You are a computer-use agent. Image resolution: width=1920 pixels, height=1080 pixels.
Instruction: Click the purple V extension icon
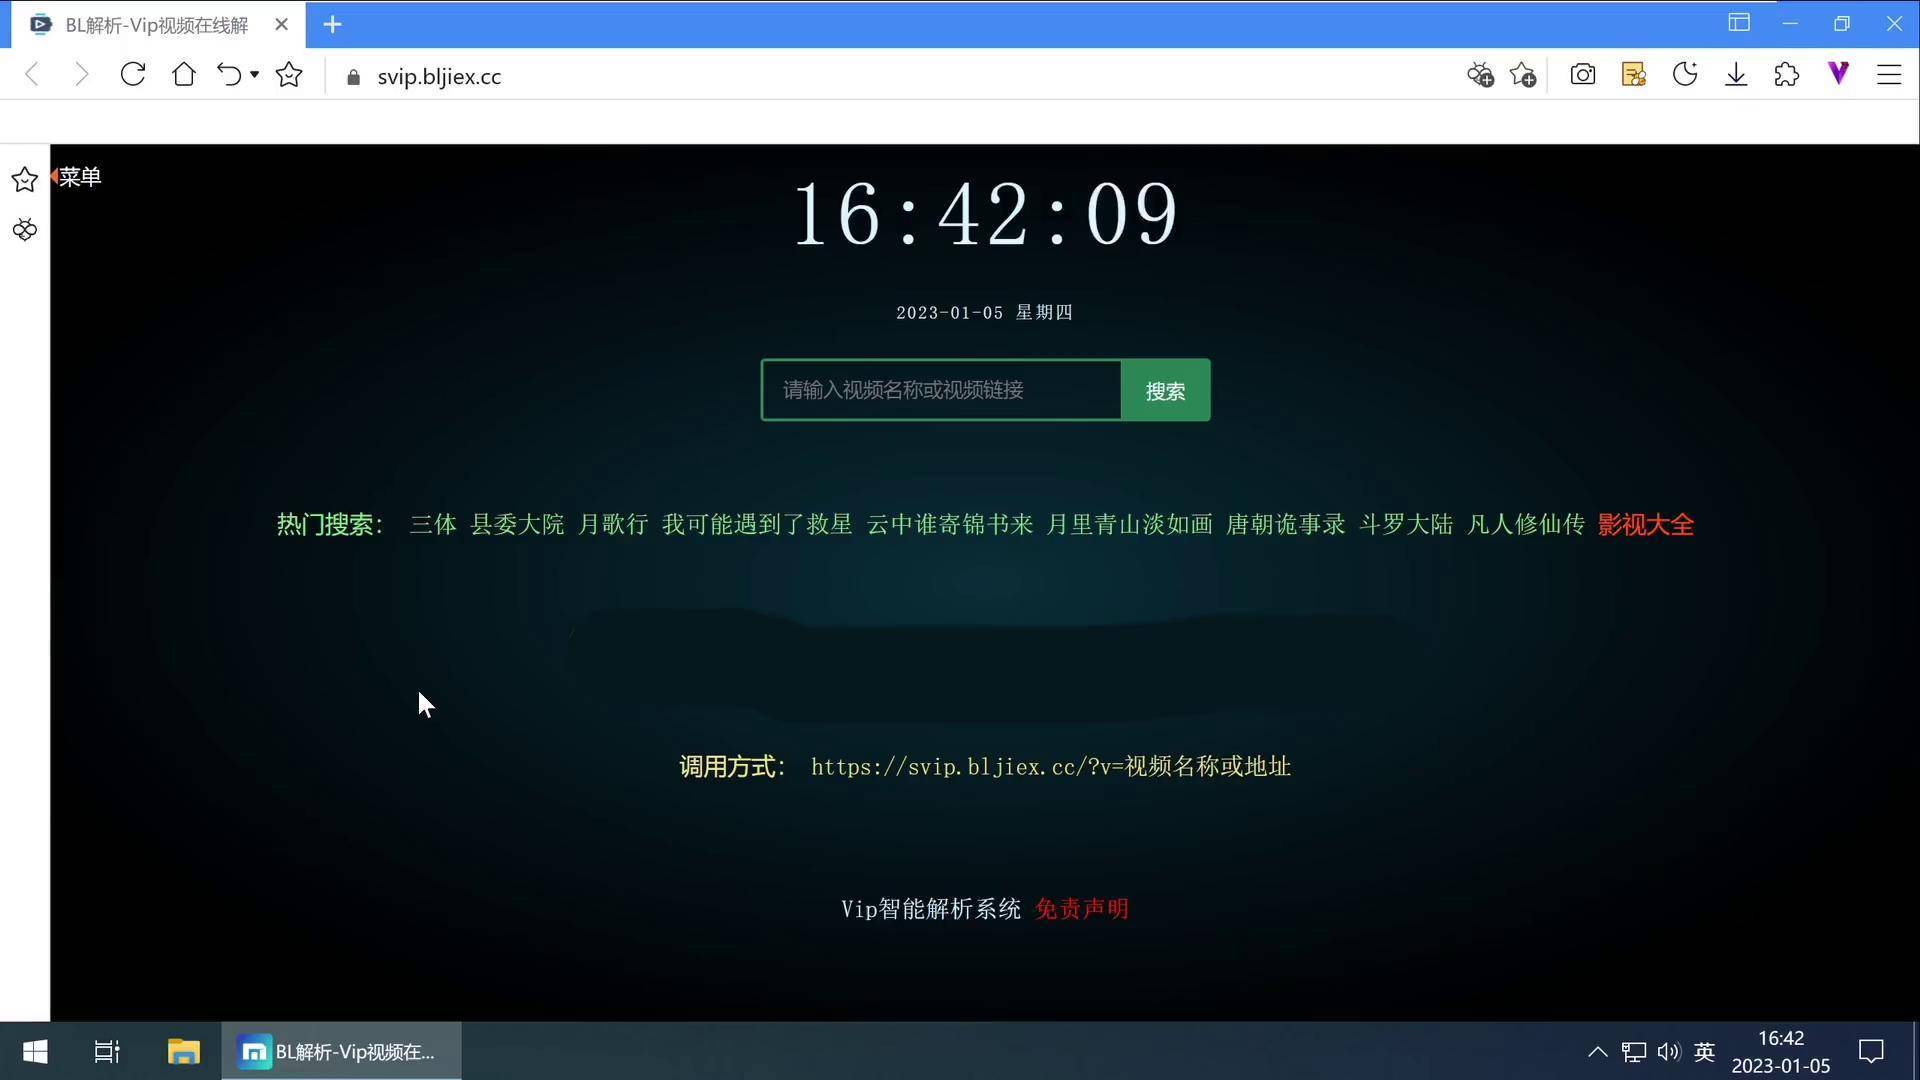click(x=1839, y=74)
